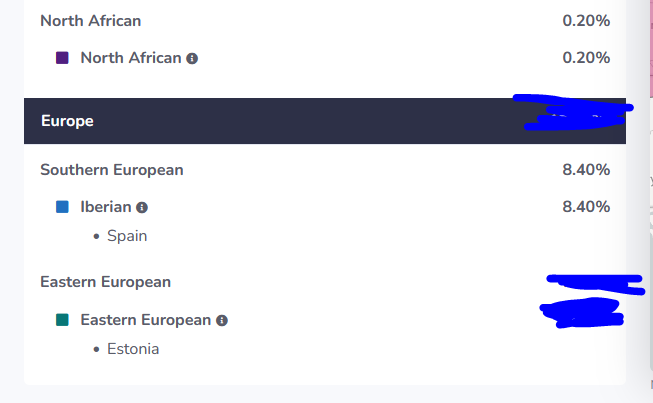Click the purple North African color square
653x403 pixels.
click(62, 57)
